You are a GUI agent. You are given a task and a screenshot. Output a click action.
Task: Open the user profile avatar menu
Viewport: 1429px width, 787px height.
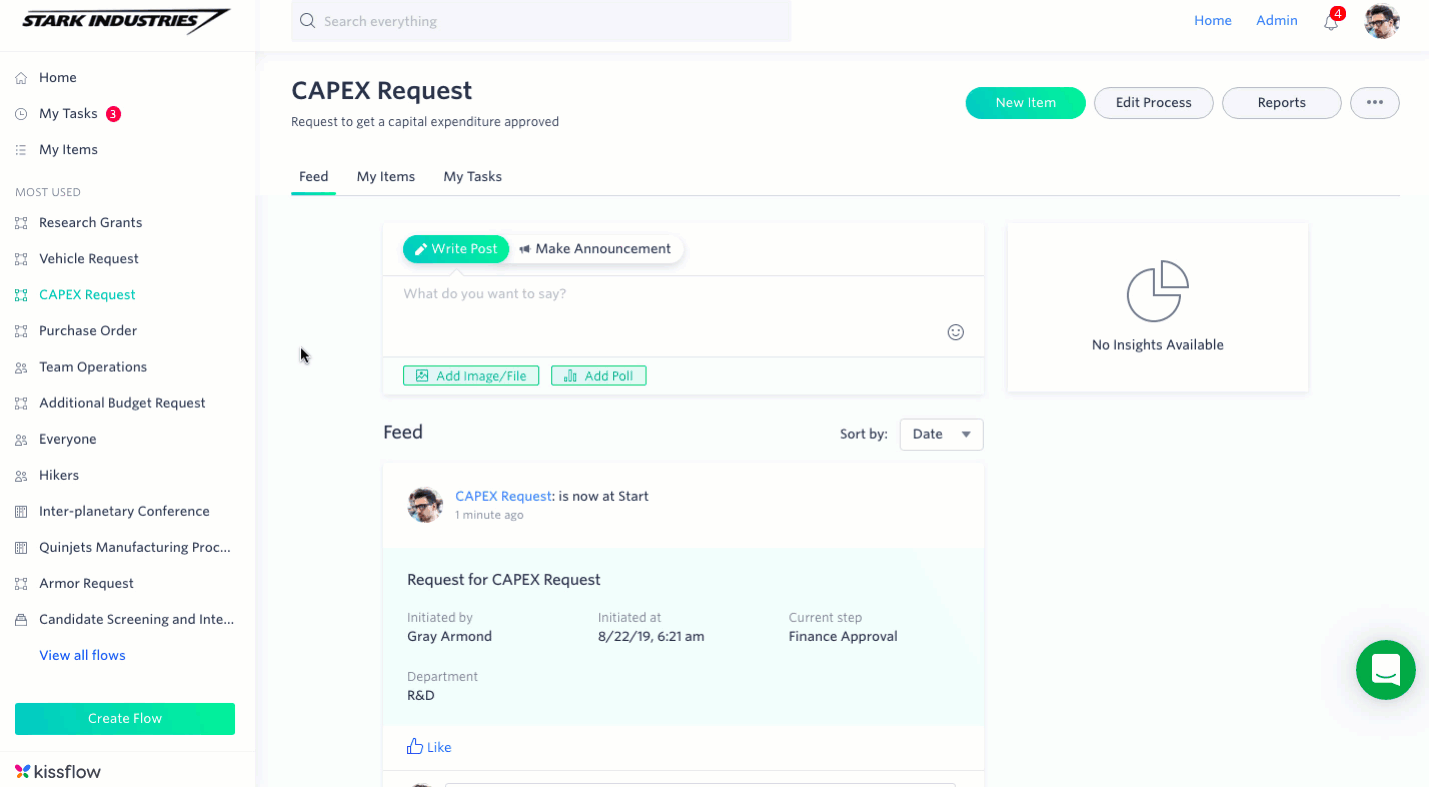(x=1382, y=21)
